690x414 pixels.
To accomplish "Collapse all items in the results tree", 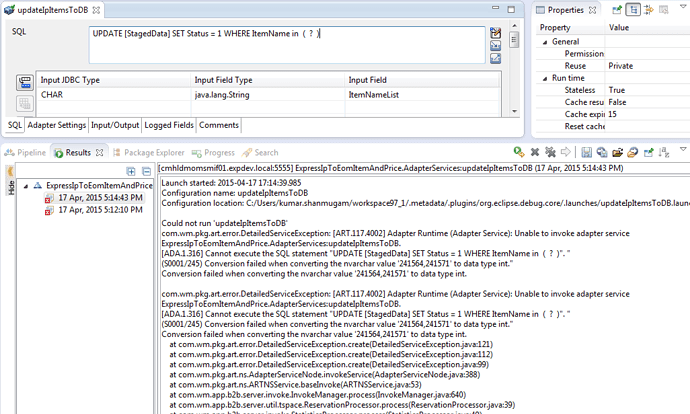I will [146, 171].
